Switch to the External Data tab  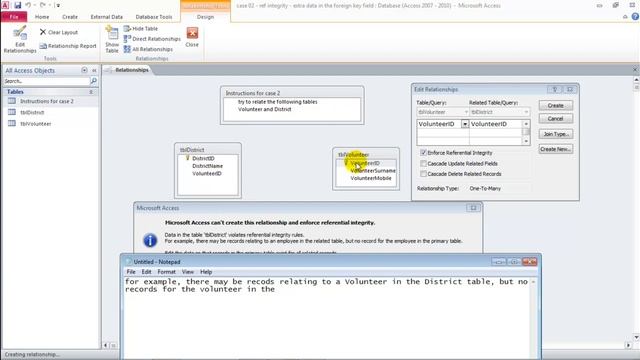107,17
